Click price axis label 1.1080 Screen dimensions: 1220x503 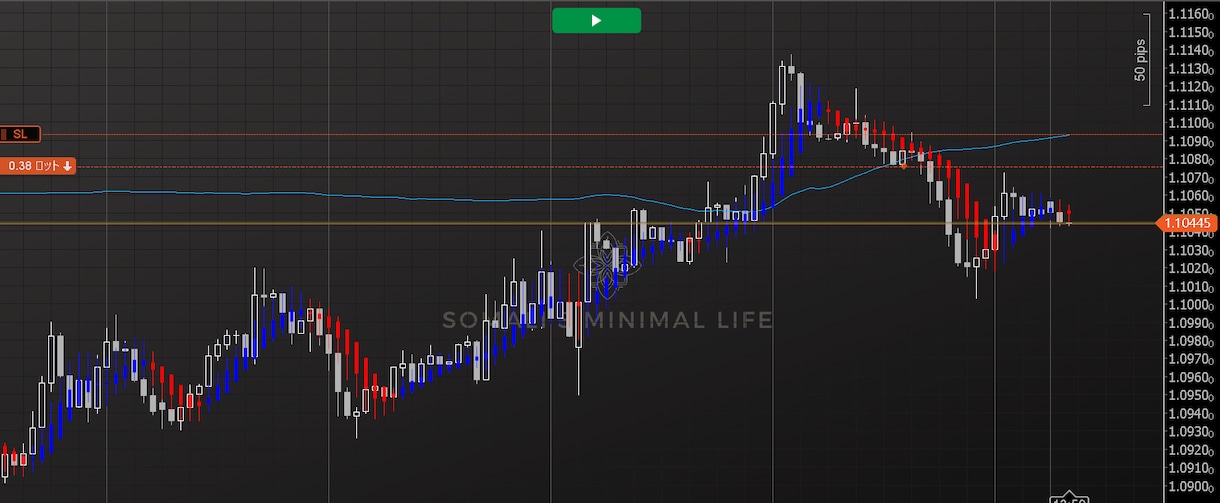click(x=1193, y=160)
